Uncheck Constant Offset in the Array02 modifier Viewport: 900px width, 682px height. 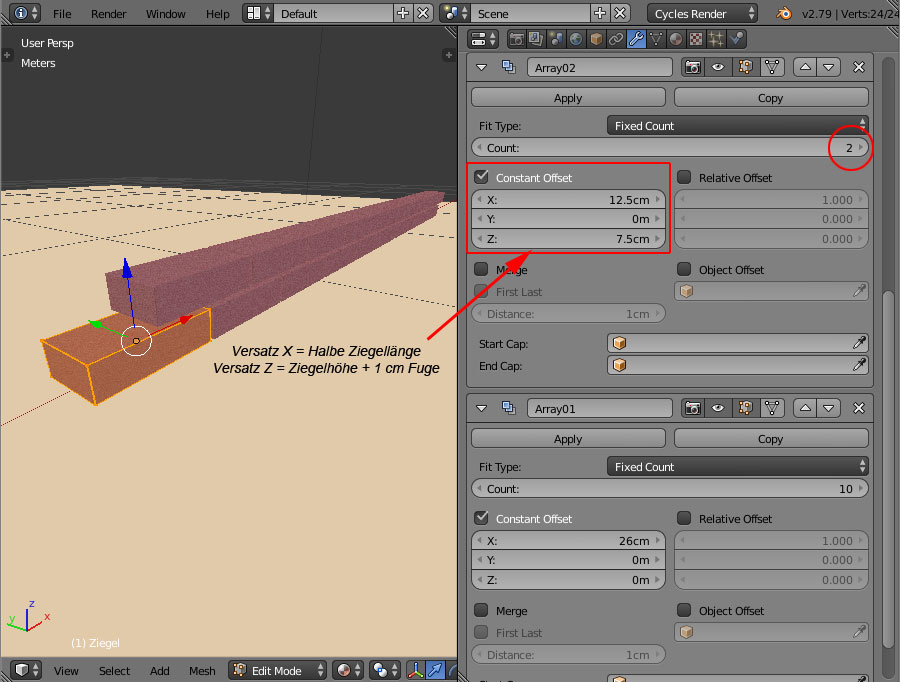[x=482, y=177]
